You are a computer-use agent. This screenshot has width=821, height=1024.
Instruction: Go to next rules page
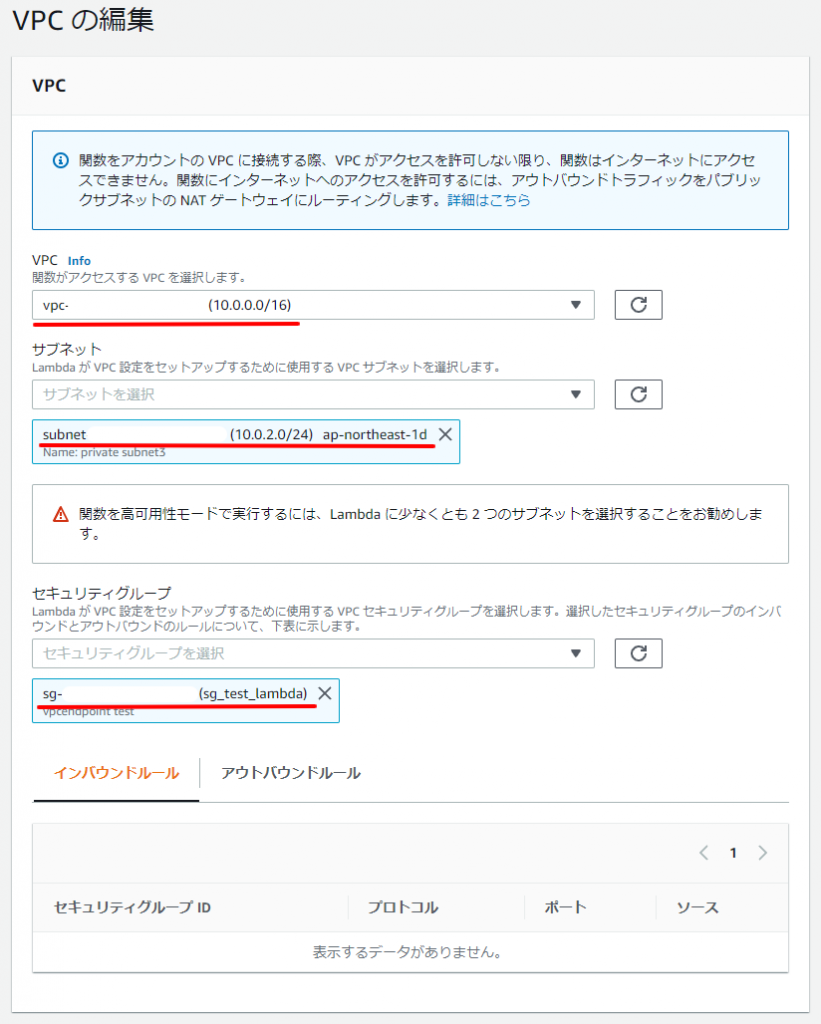[763, 852]
